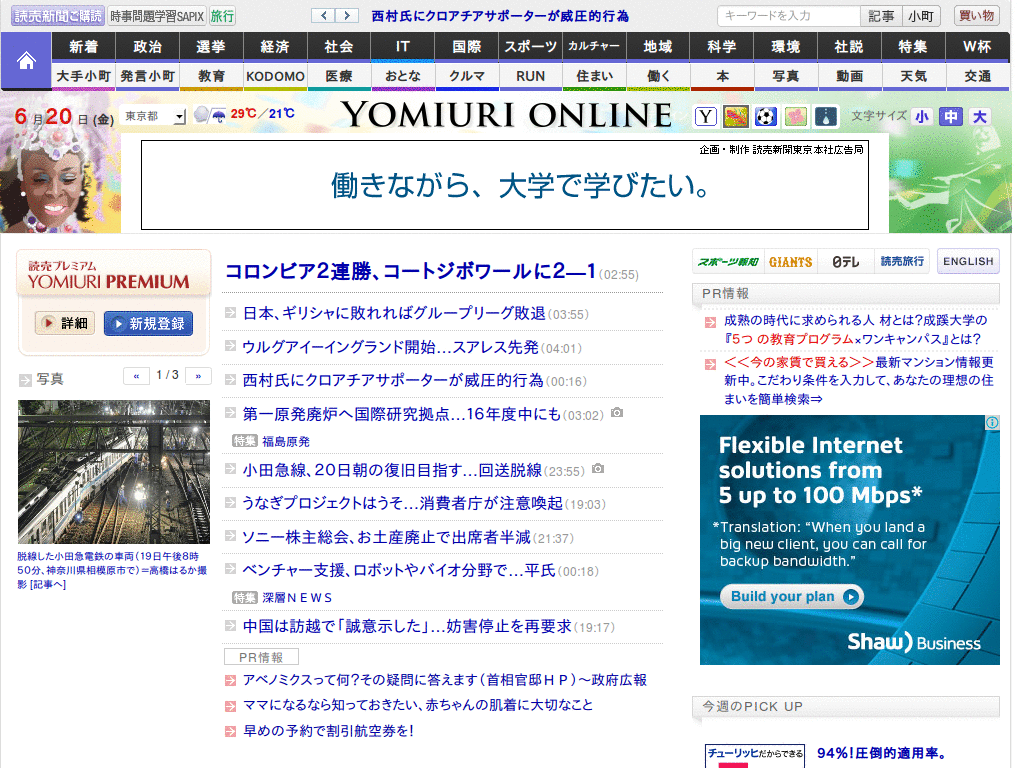Open photo caption 記事へ link

pos(48,584)
